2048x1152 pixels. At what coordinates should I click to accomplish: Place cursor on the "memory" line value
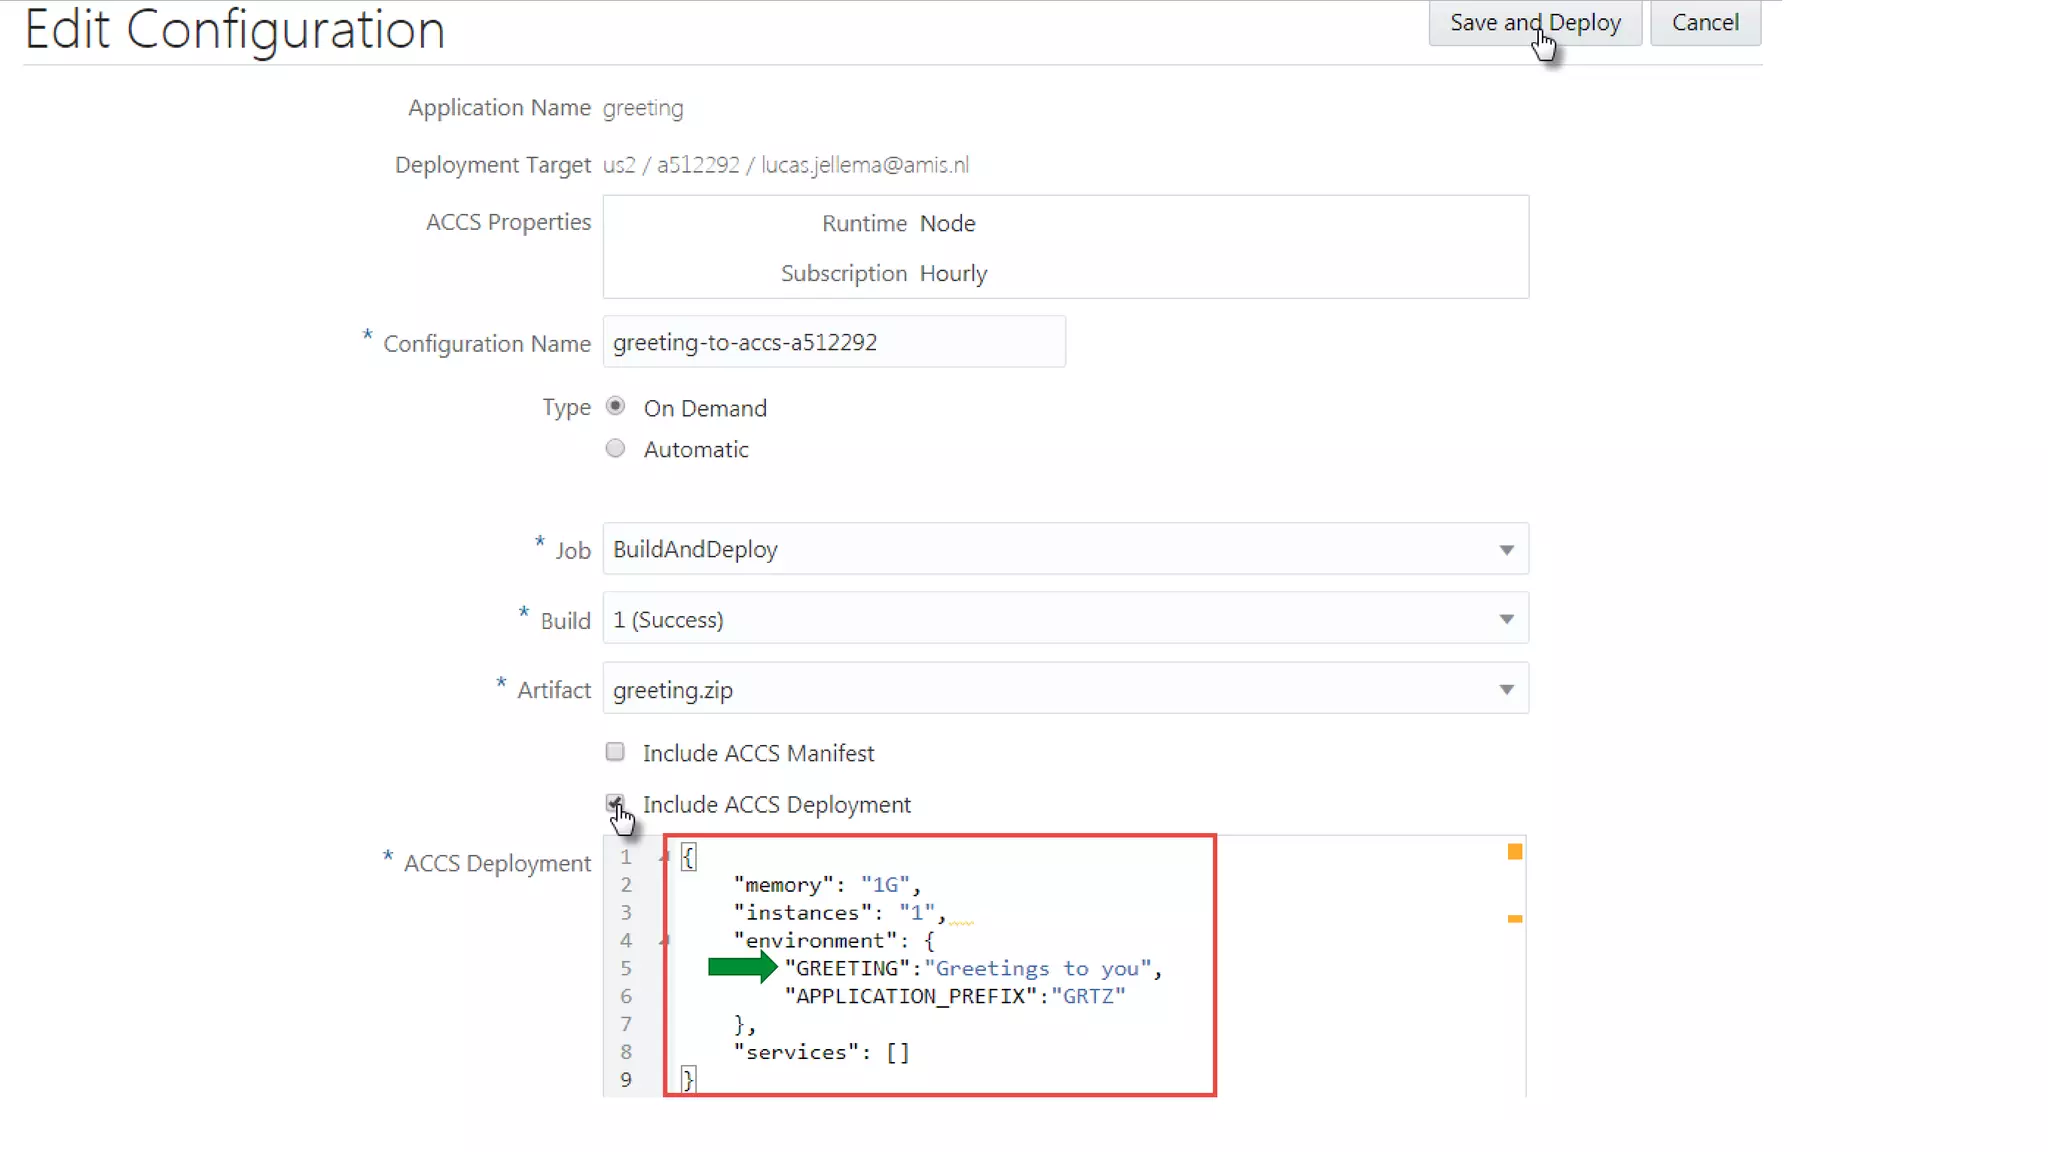pyautogui.click(x=884, y=885)
